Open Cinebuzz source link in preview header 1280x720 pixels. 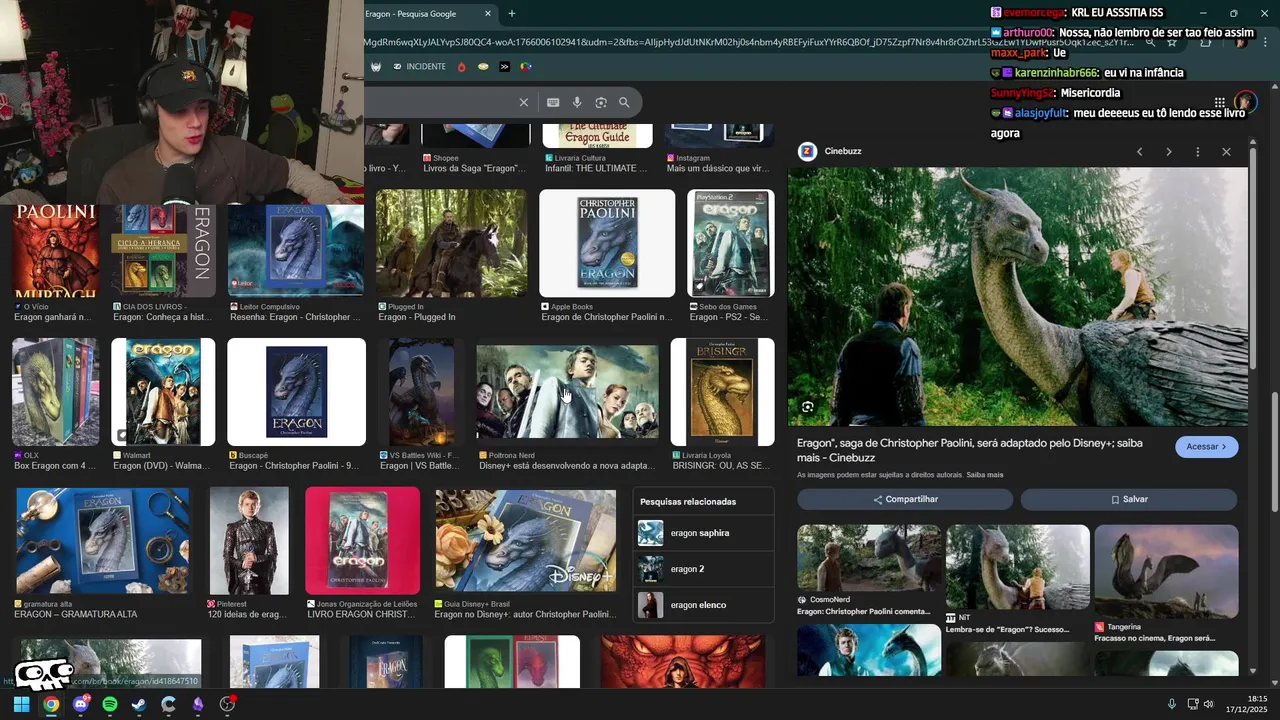(x=830, y=151)
